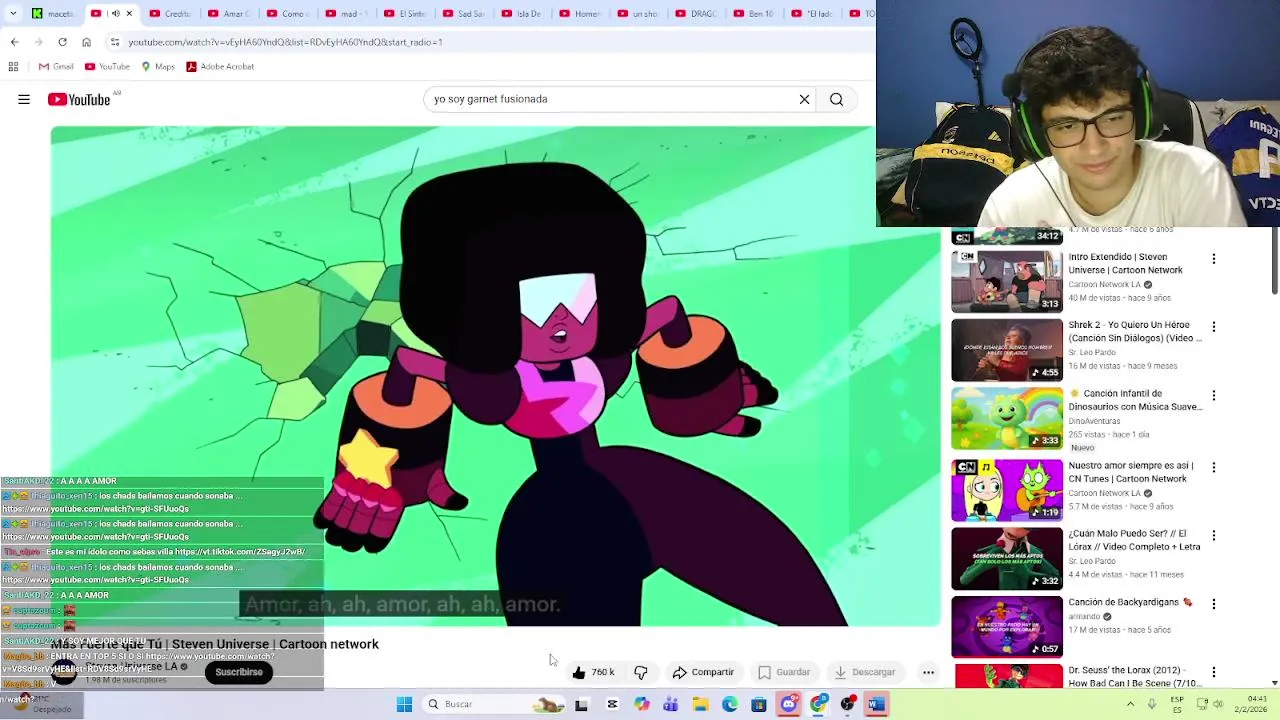Switch to the 'Credito' browser tab
This screenshot has height=720, width=1280.
(x=171, y=13)
